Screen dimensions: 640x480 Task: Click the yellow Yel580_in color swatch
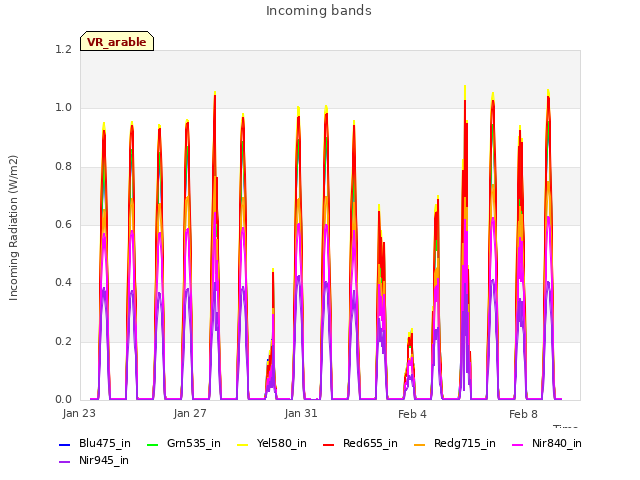(242, 444)
